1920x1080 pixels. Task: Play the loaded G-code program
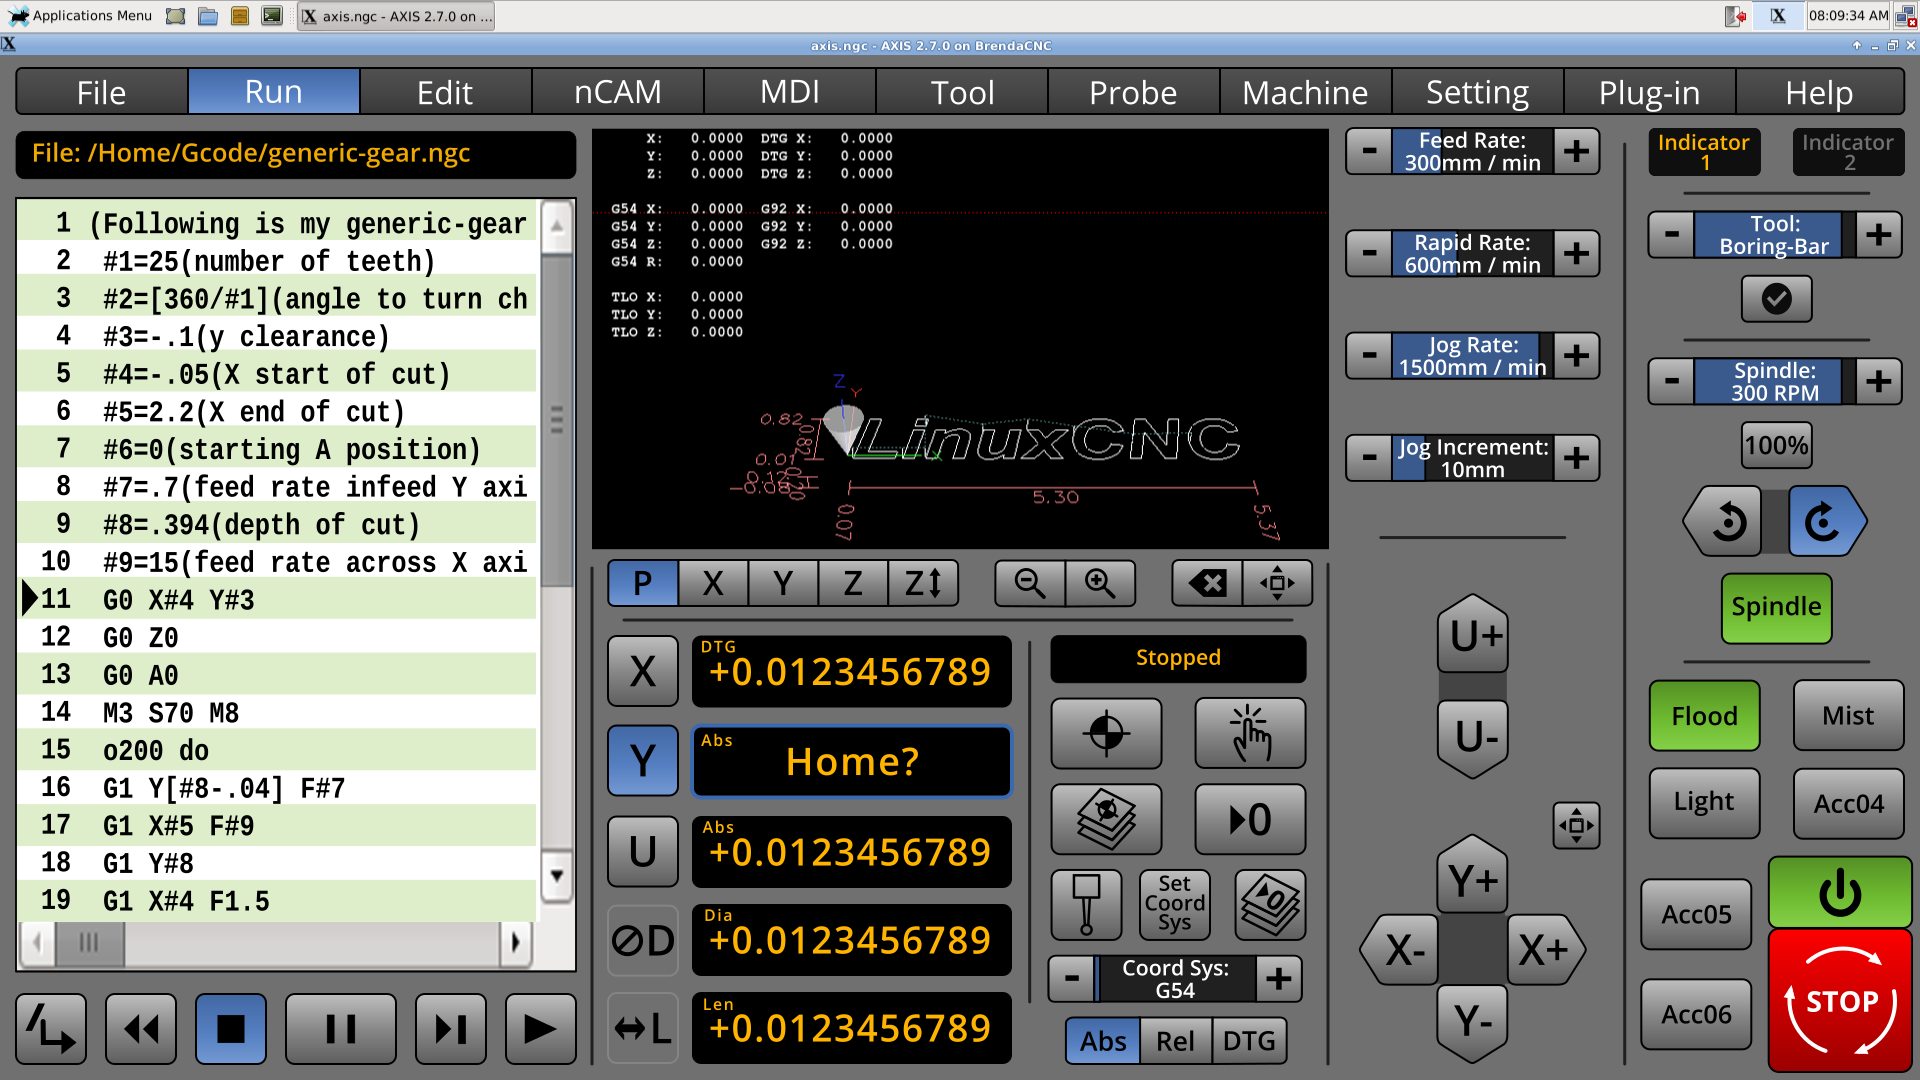click(541, 1029)
